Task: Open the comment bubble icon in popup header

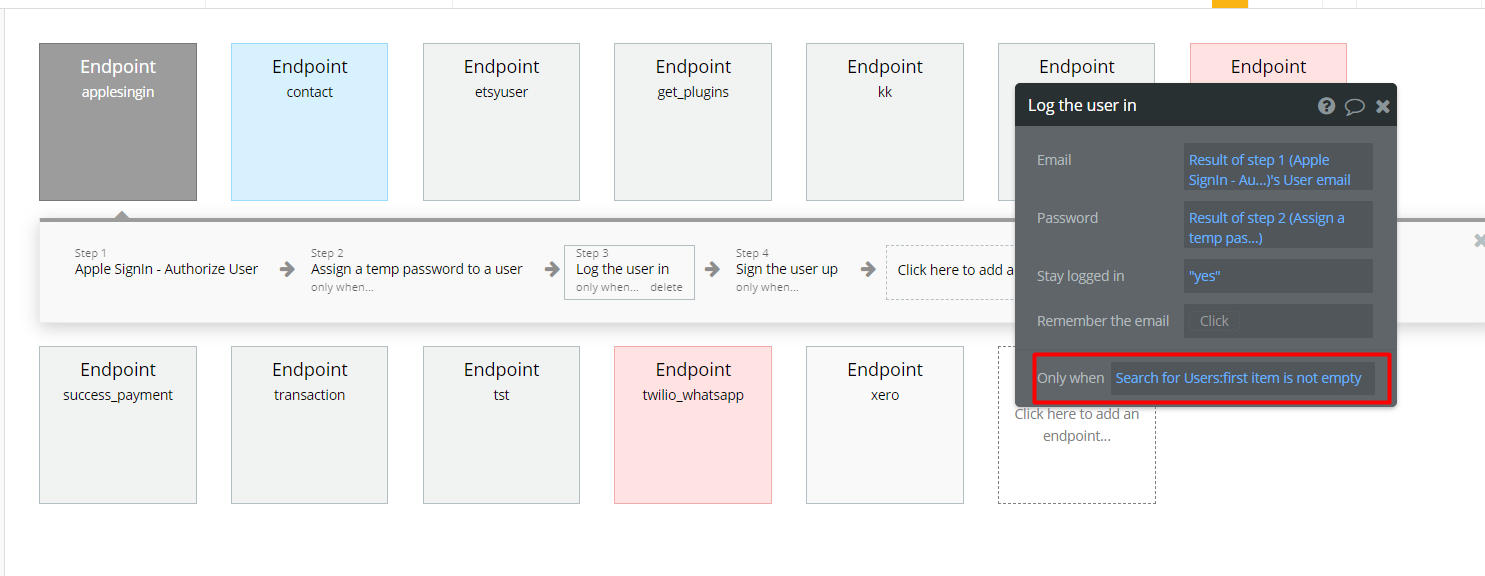Action: [x=1354, y=106]
